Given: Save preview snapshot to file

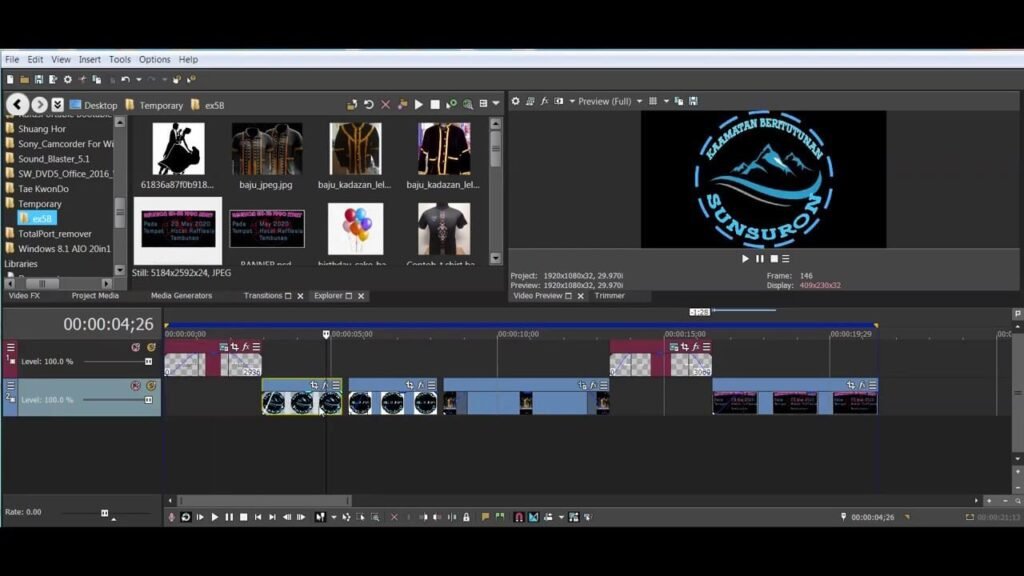Looking at the screenshot, I should (694, 101).
